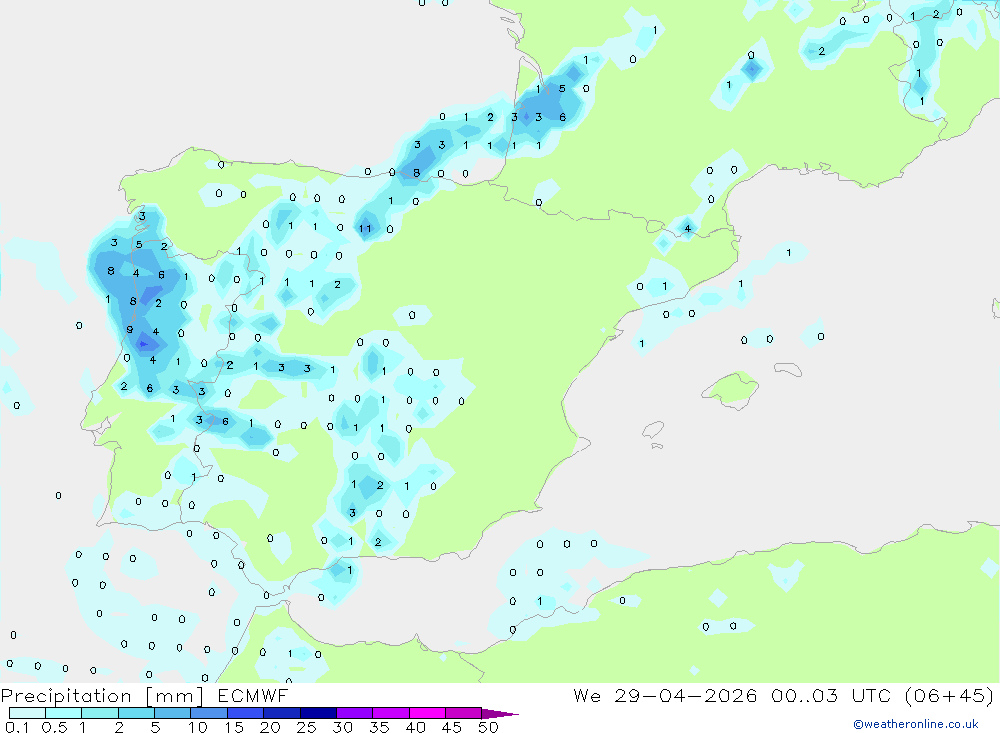Click the weekday abbreviation 'We'
The height and width of the screenshot is (733, 1000).
point(587,695)
